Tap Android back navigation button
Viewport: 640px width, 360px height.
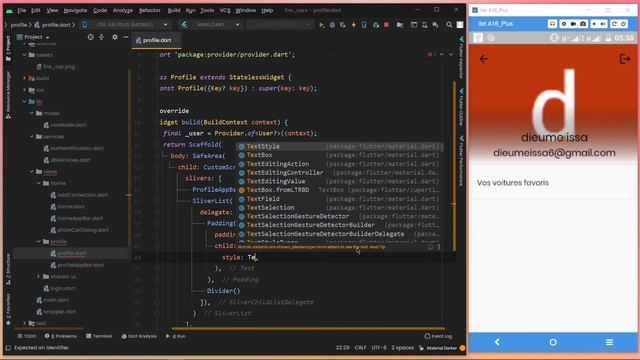(497, 342)
